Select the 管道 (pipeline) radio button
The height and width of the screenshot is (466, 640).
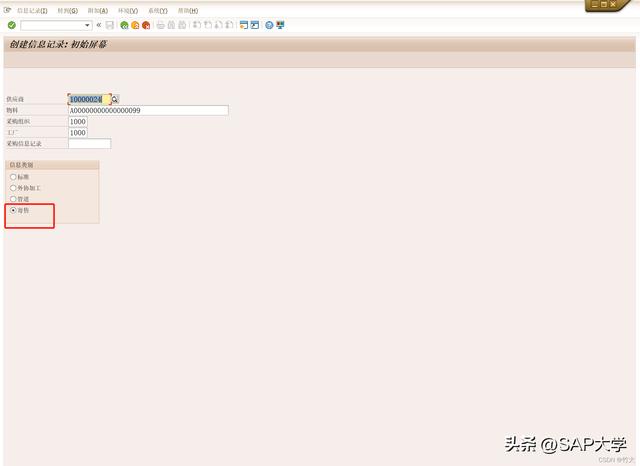pos(13,199)
